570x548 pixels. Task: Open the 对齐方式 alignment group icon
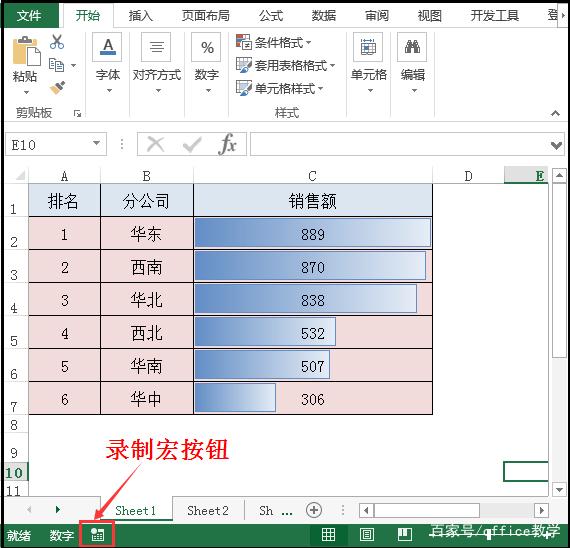pyautogui.click(x=156, y=47)
